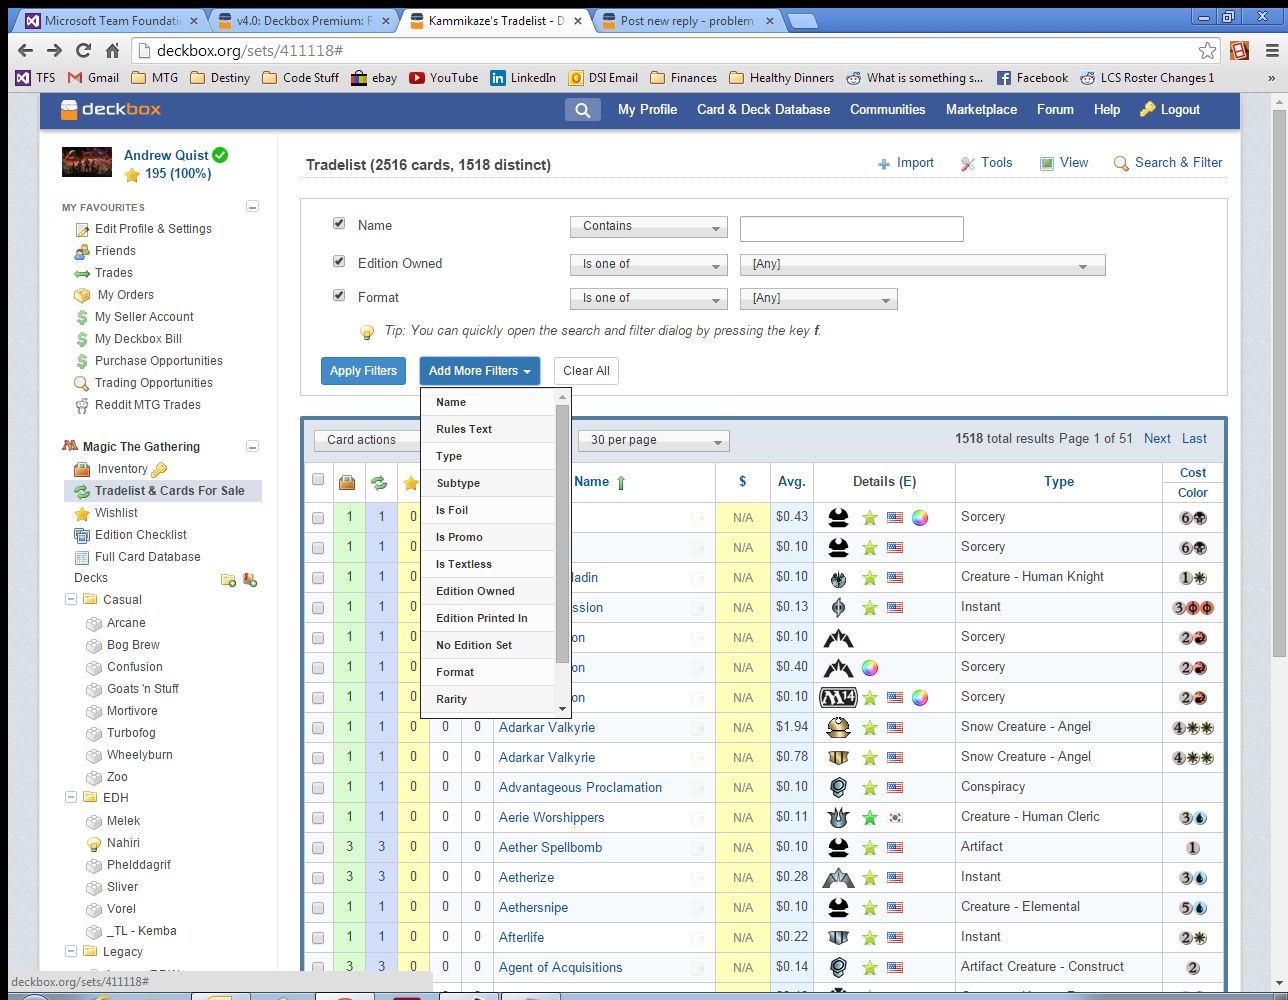The height and width of the screenshot is (1000, 1288).
Task: Click the magnifier search icon in navbar
Action: click(582, 110)
